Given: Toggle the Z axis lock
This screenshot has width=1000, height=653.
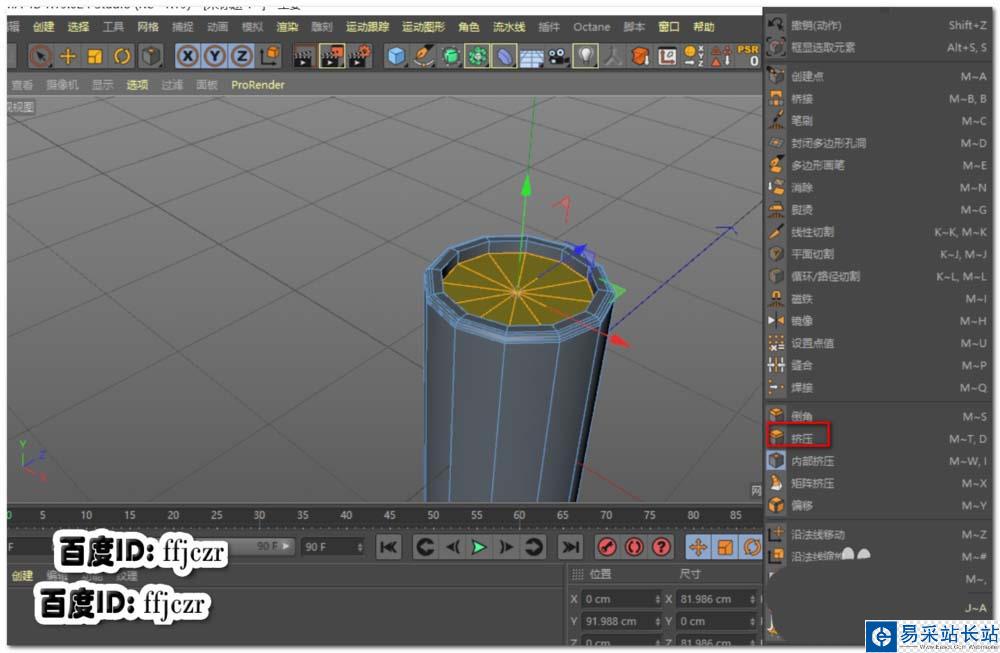Looking at the screenshot, I should [x=241, y=57].
